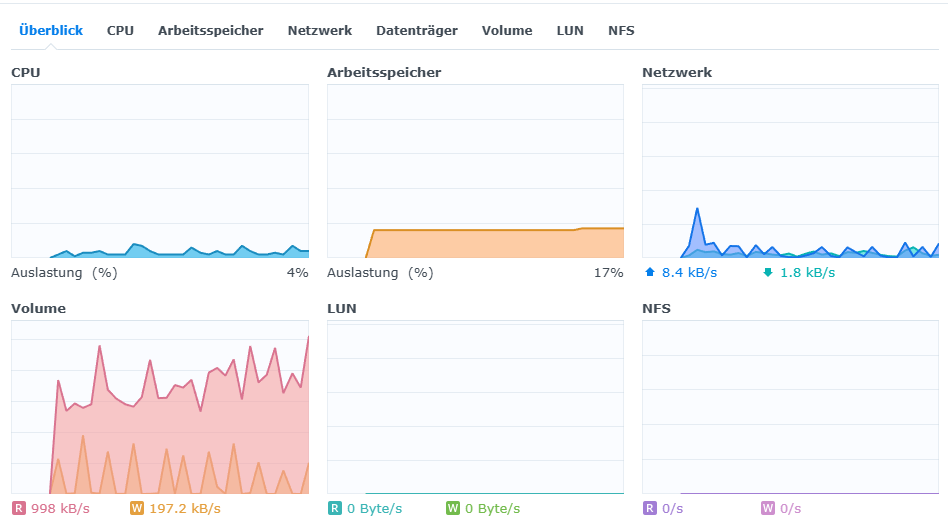Go to the Datenträger tab

[x=417, y=30]
